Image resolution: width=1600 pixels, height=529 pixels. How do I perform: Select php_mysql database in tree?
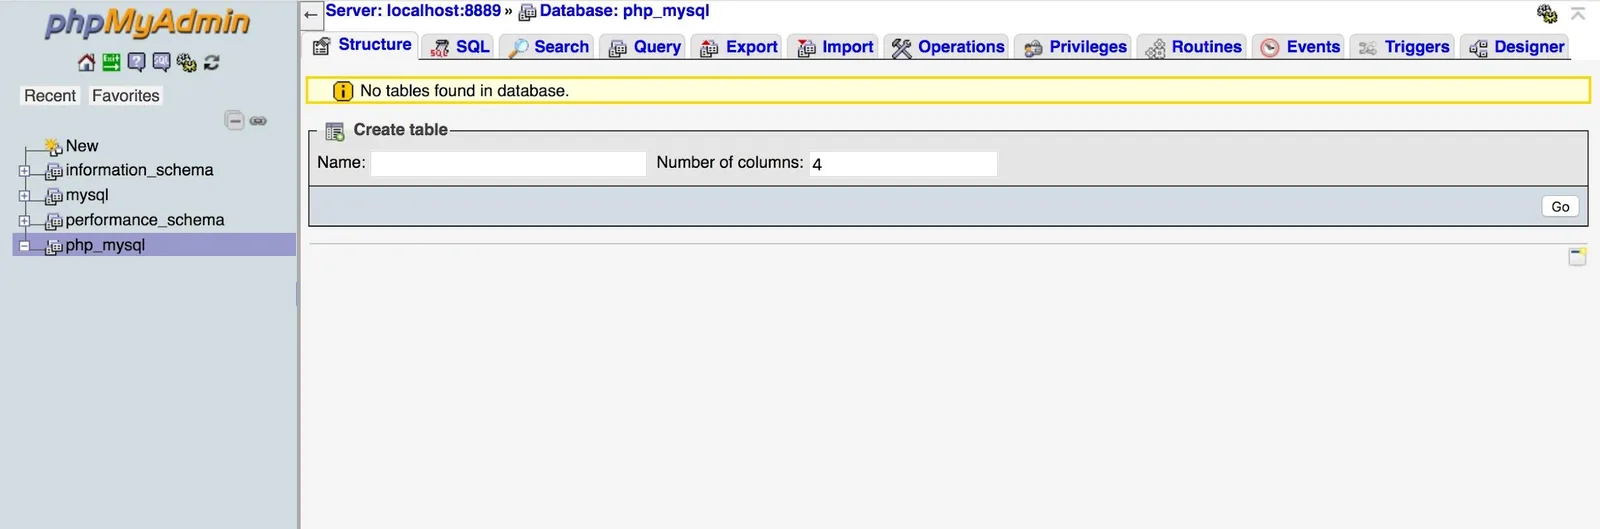[x=105, y=245]
